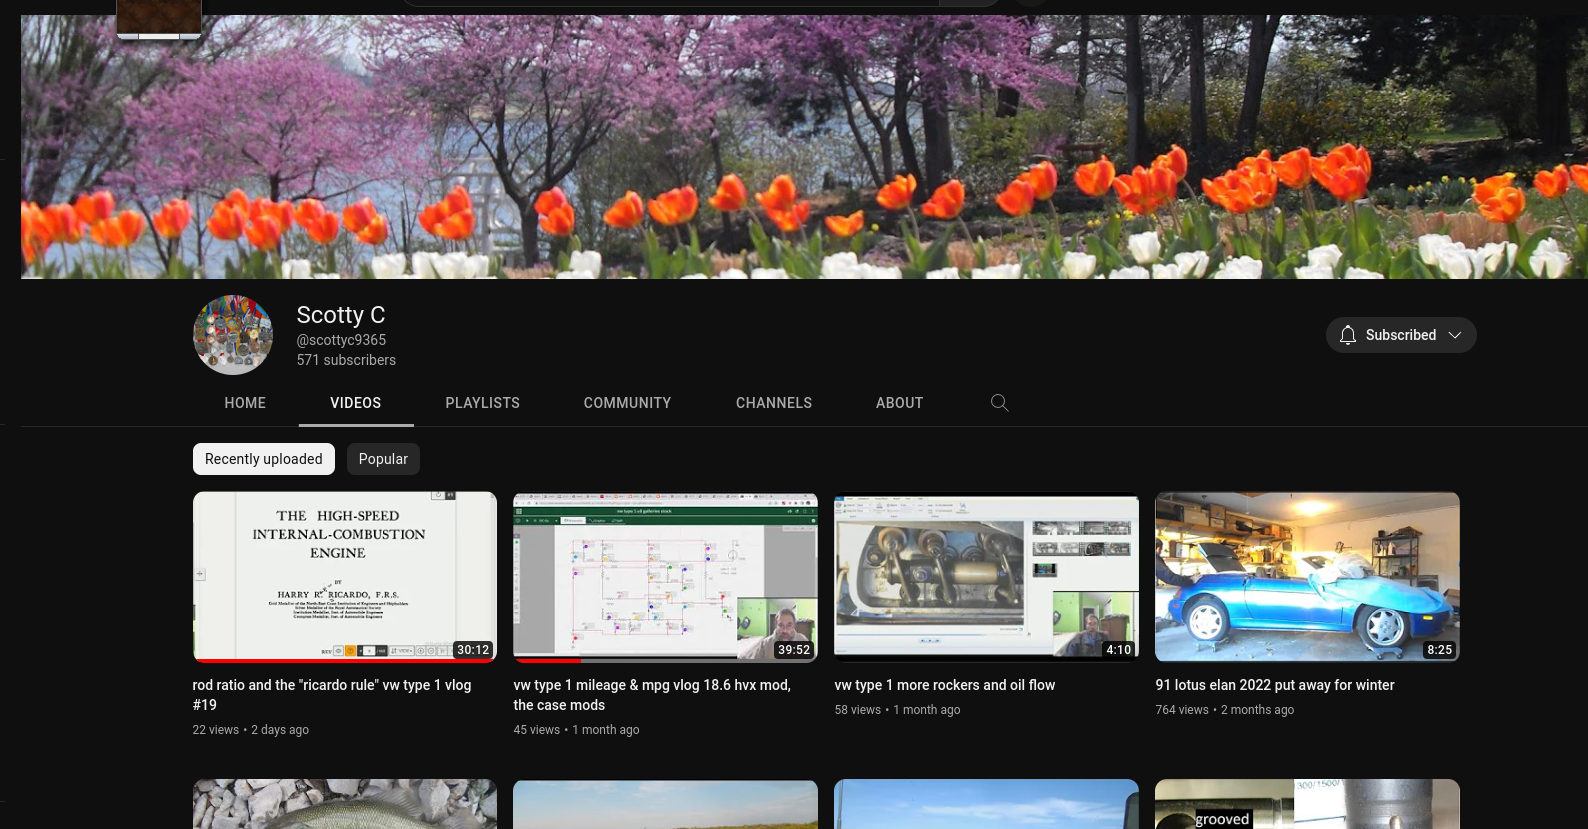Image resolution: width=1588 pixels, height=829 pixels.
Task: Expand the Subscribed dropdown chevron
Action: point(1455,335)
